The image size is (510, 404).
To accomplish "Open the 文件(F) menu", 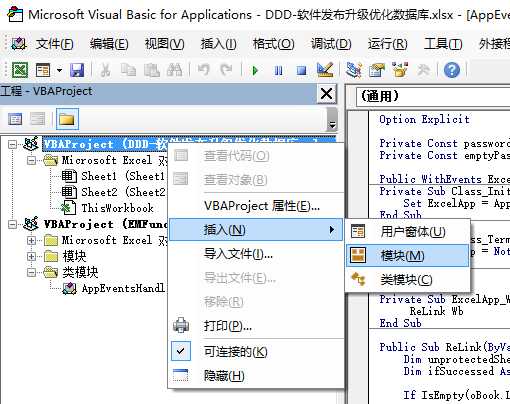I will [x=55, y=44].
